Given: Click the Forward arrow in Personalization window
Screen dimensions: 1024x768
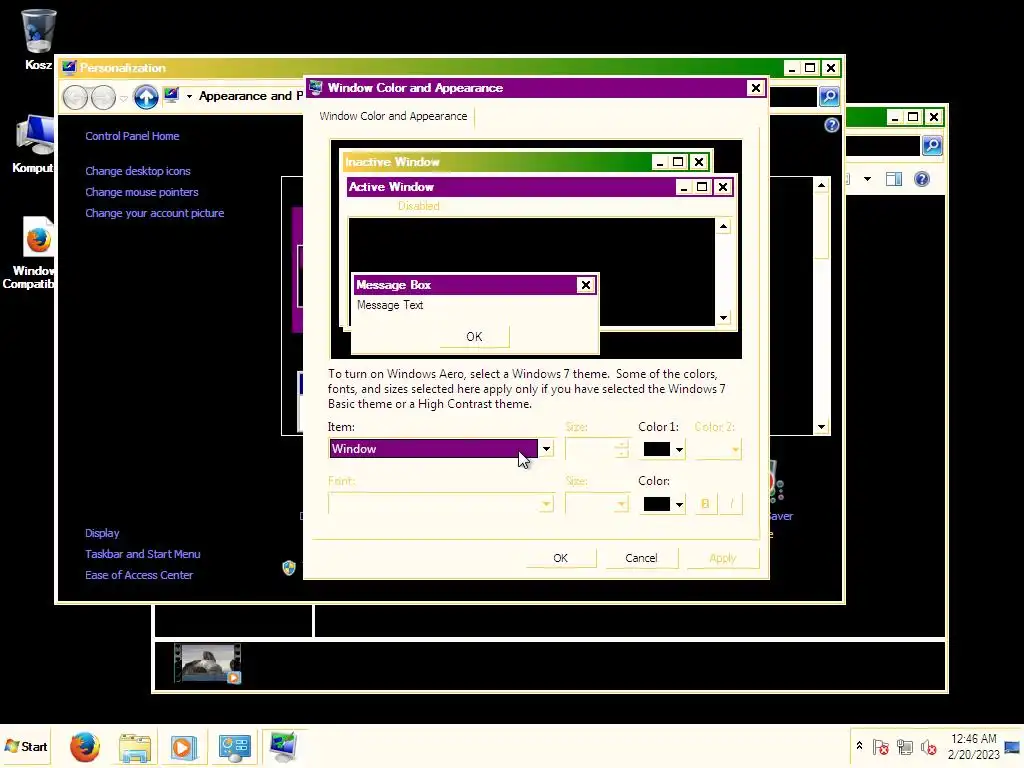Looking at the screenshot, I should click(103, 97).
